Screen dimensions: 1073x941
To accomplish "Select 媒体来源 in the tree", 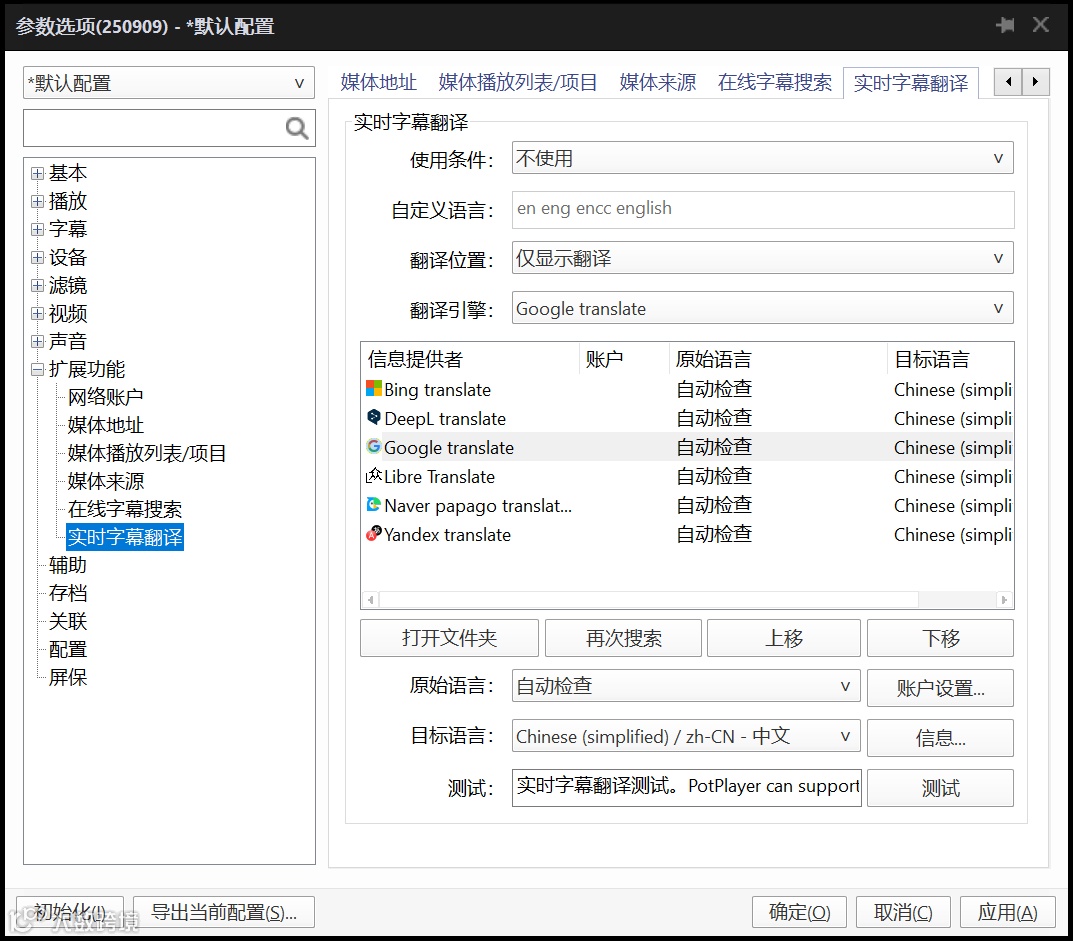I will pyautogui.click(x=105, y=481).
